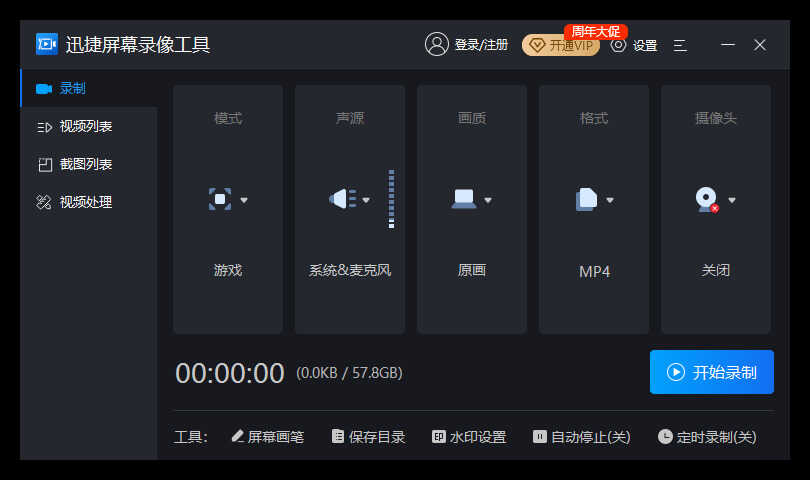The image size is (810, 480).
Task: Click the webcam disabled icon
Action: click(707, 199)
